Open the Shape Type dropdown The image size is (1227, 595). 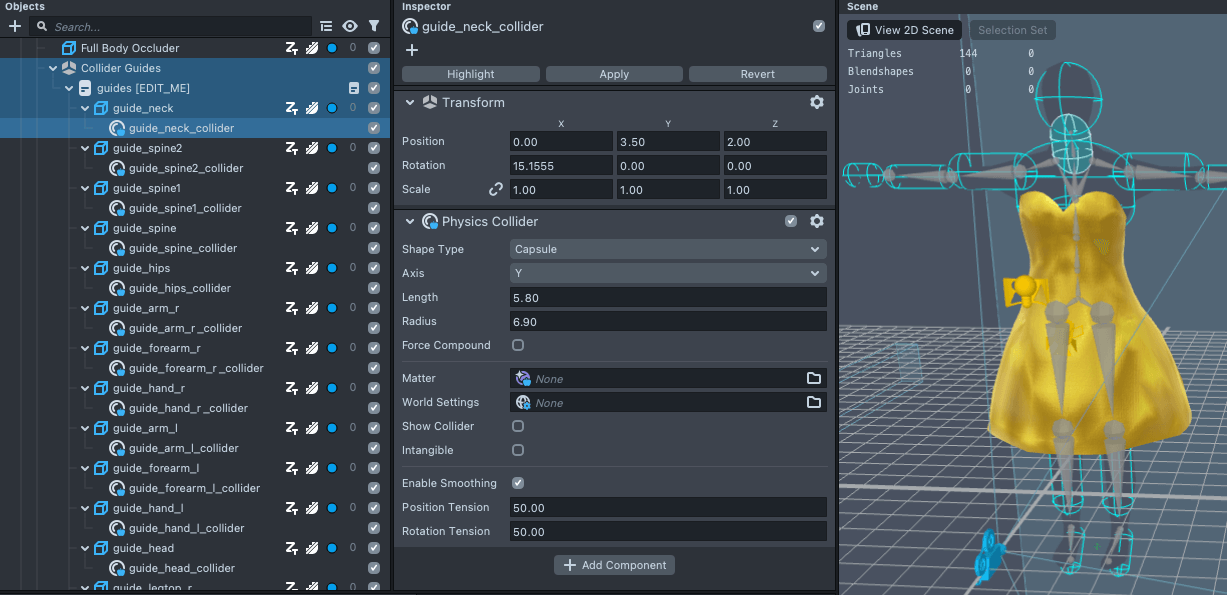pyautogui.click(x=667, y=249)
